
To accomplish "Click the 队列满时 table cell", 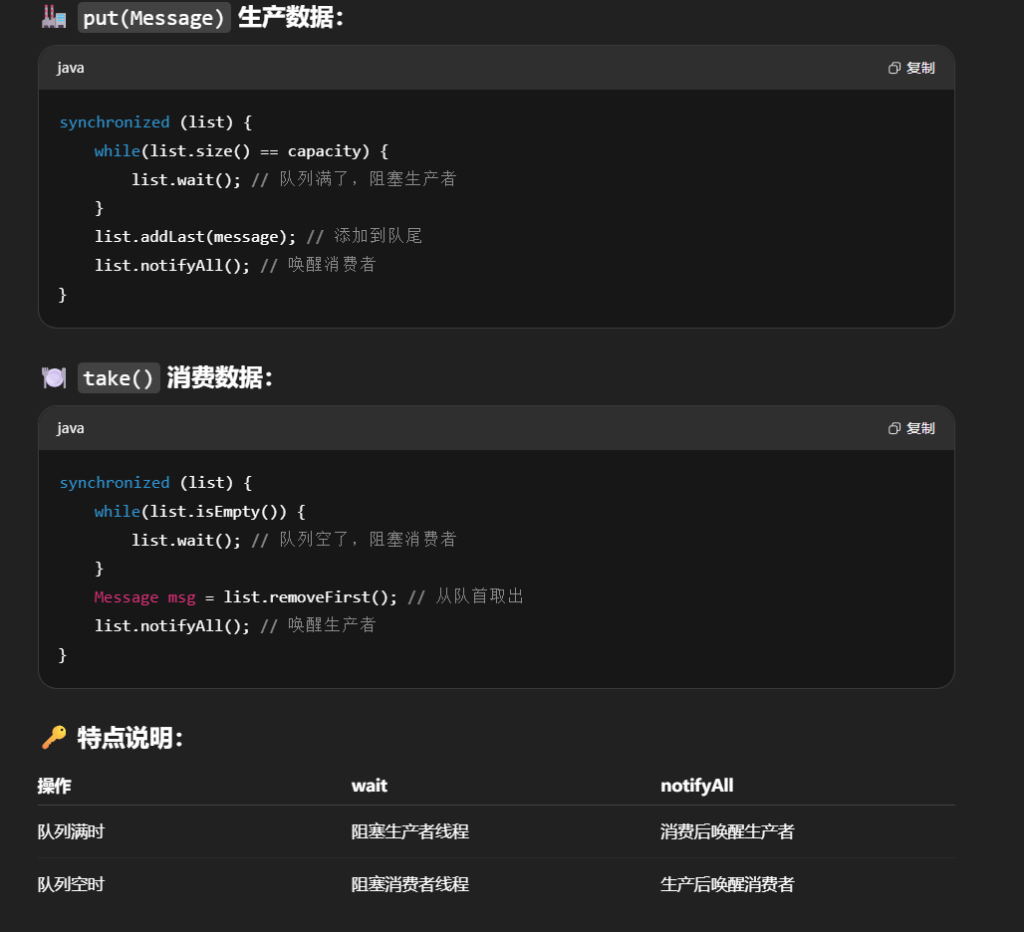I will tap(71, 832).
